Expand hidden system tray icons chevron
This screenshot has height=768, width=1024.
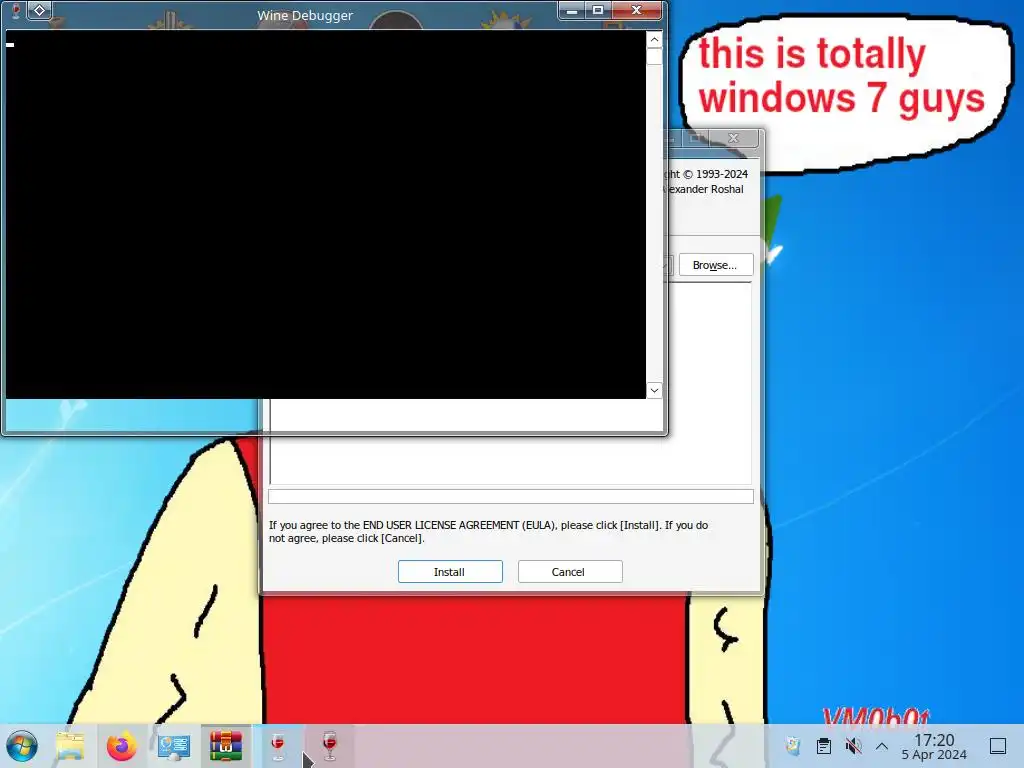click(882, 746)
